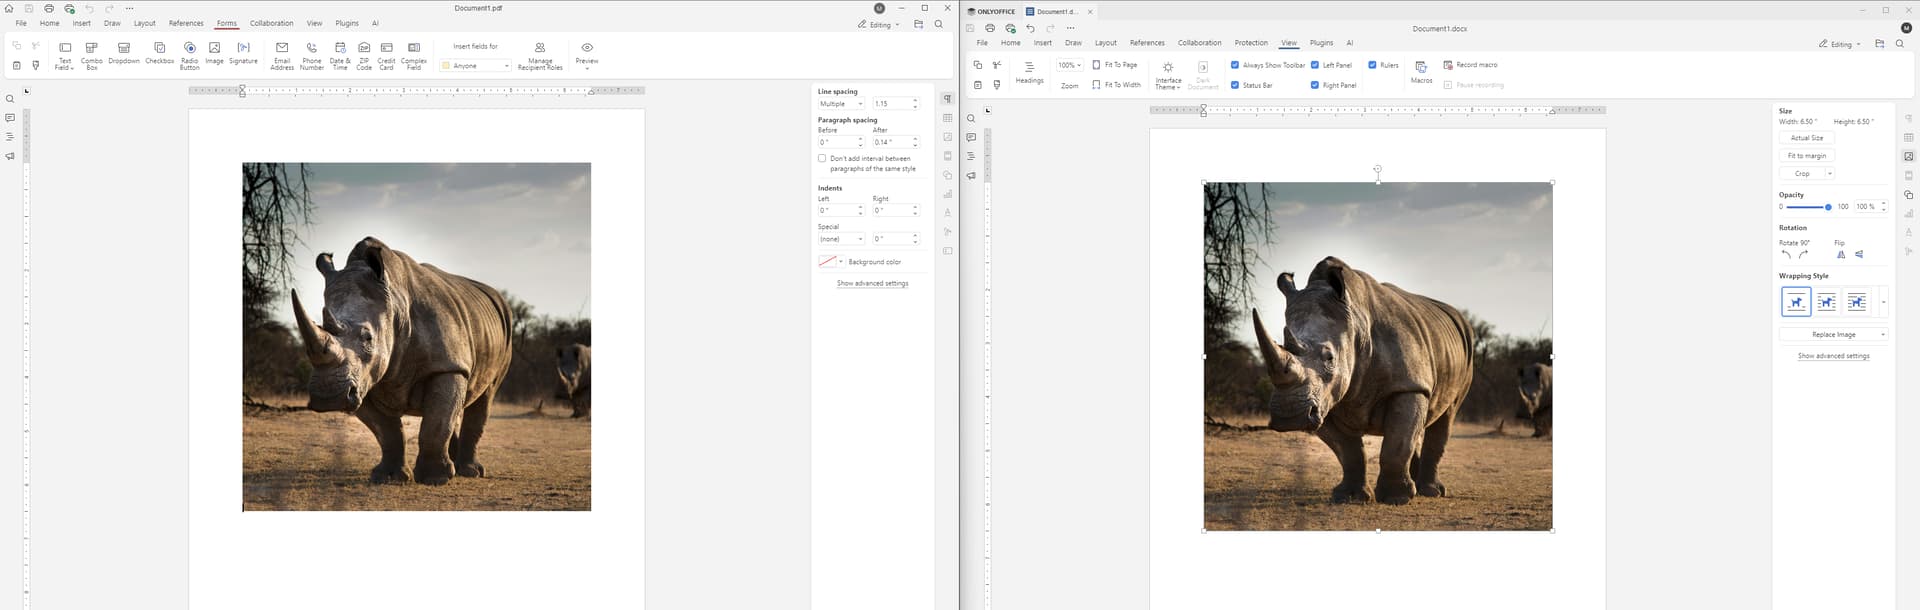Add a Radio Button form field
Image resolution: width=1920 pixels, height=610 pixels.
190,53
